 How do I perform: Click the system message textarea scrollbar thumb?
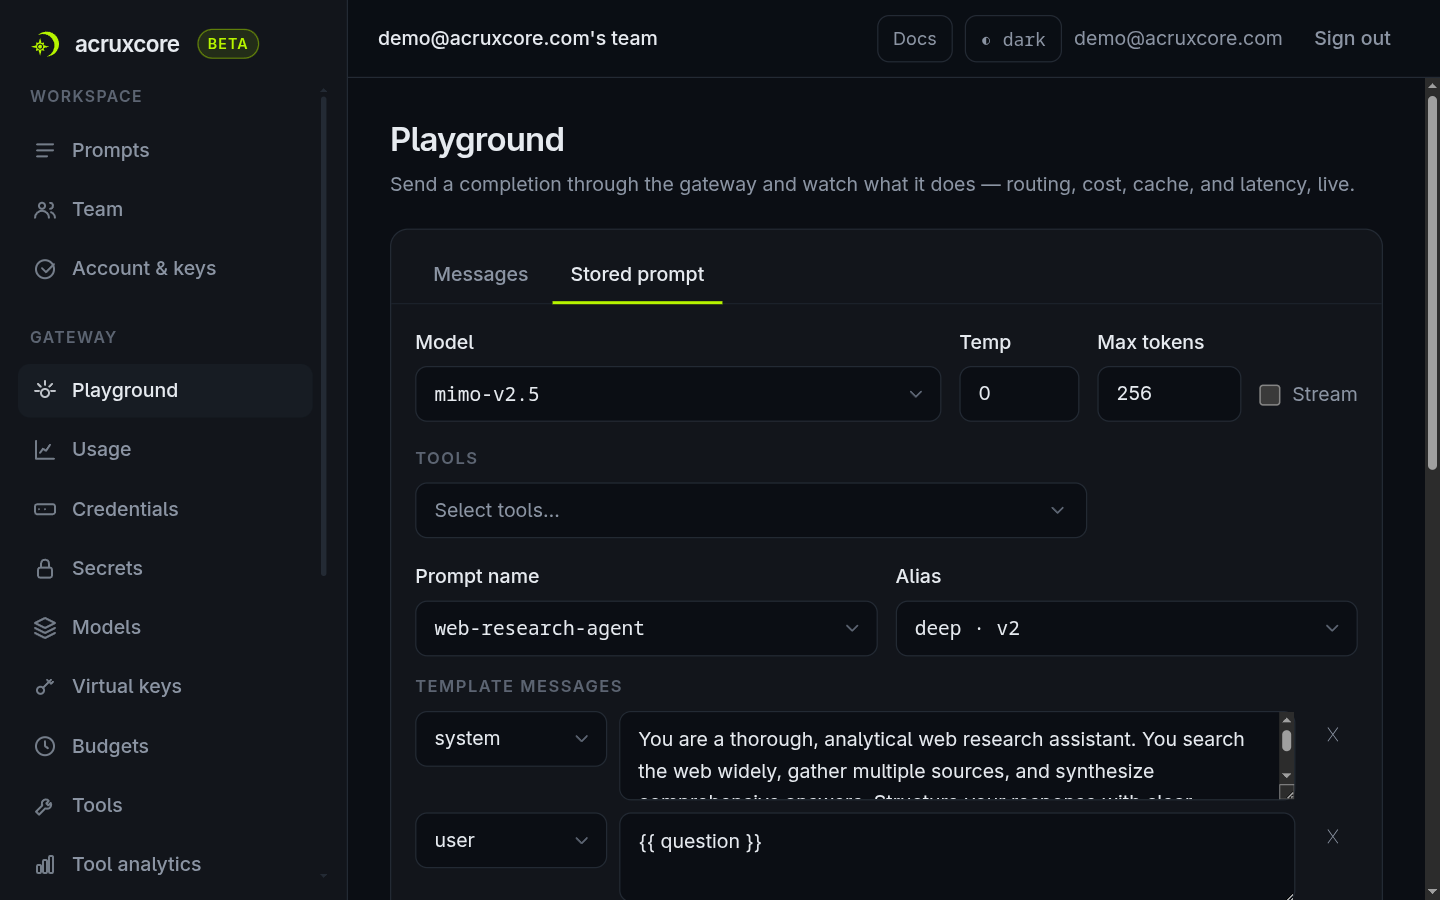tap(1287, 741)
